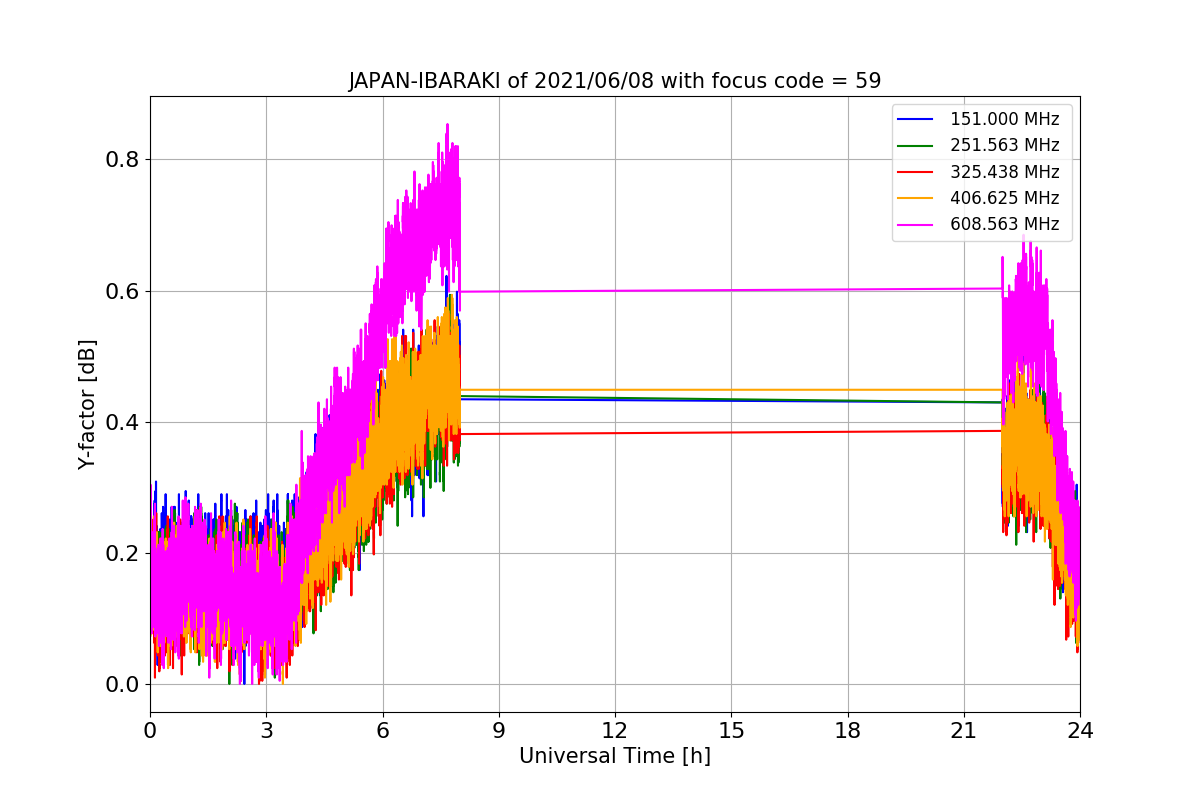Click the red line swatch in legend
Viewport: 1200px width, 800px height.
pyautogui.click(x=916, y=172)
